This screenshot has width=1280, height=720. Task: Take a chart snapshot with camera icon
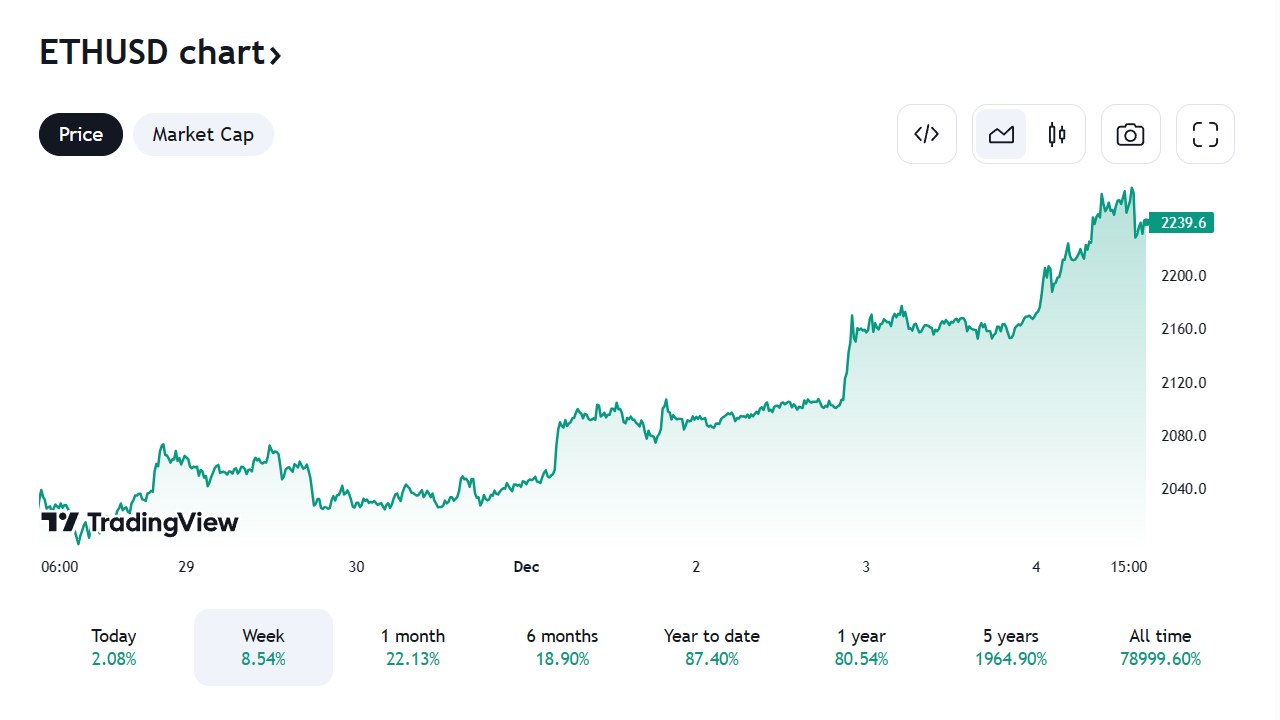pyautogui.click(x=1131, y=134)
